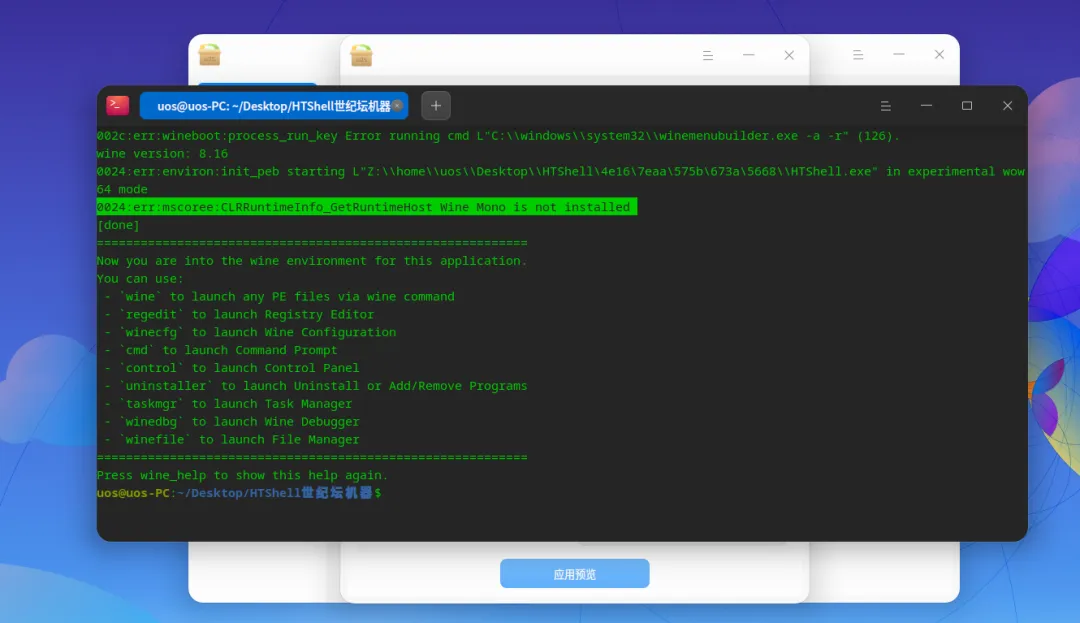
Task: Click the 'taskmgr' Task Manager line
Action: click(228, 404)
